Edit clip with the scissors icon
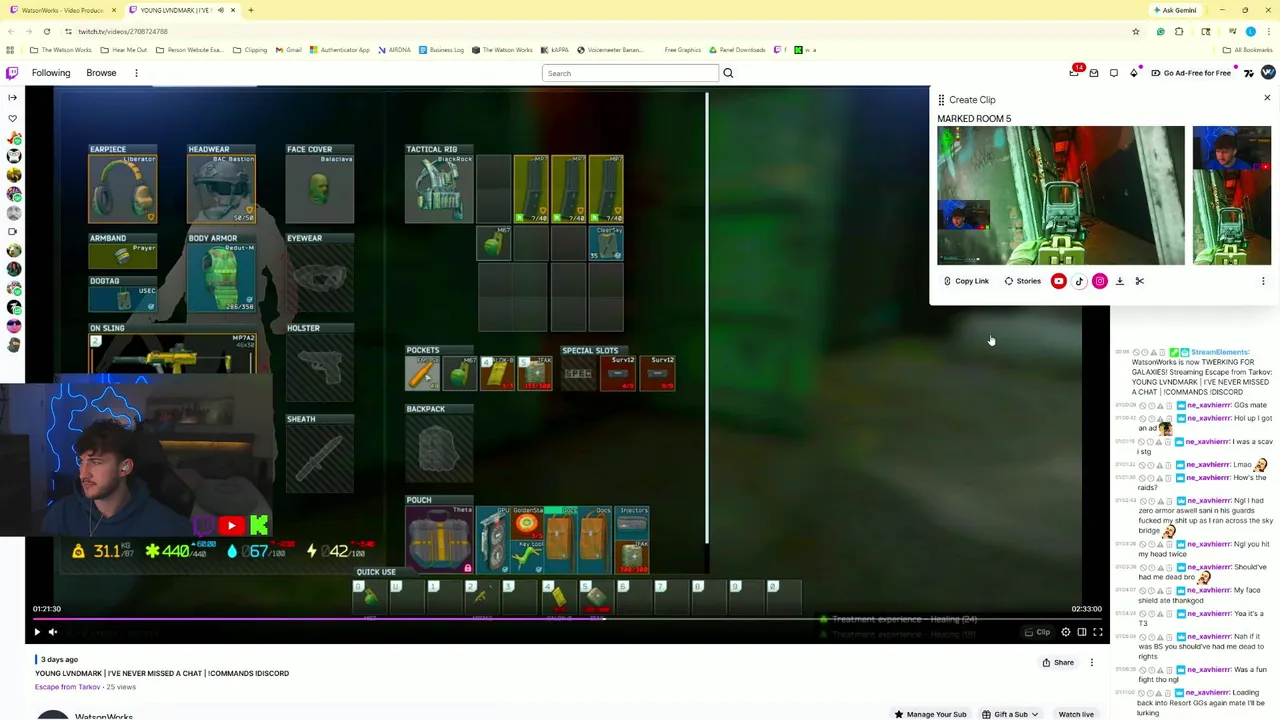1280x720 pixels. coord(1140,281)
